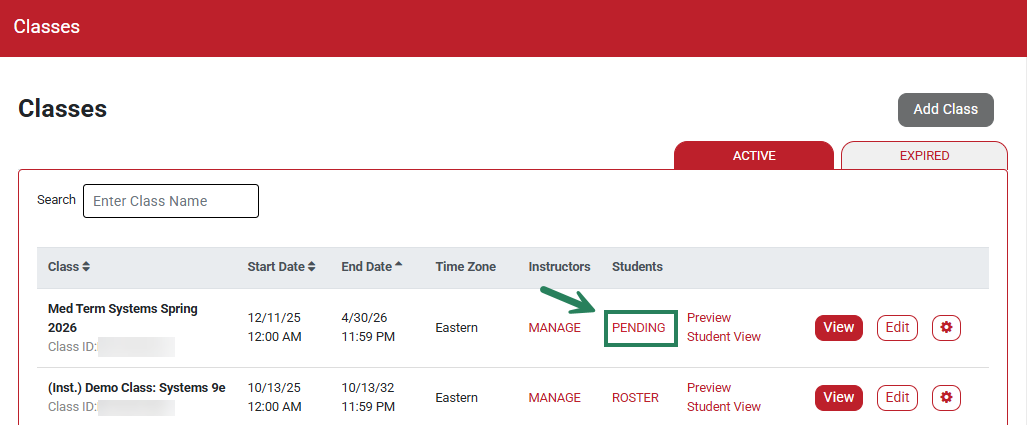Screen dimensions: 1027x425
Task: Open PENDING students for Med Term Systems
Action: [x=639, y=327]
